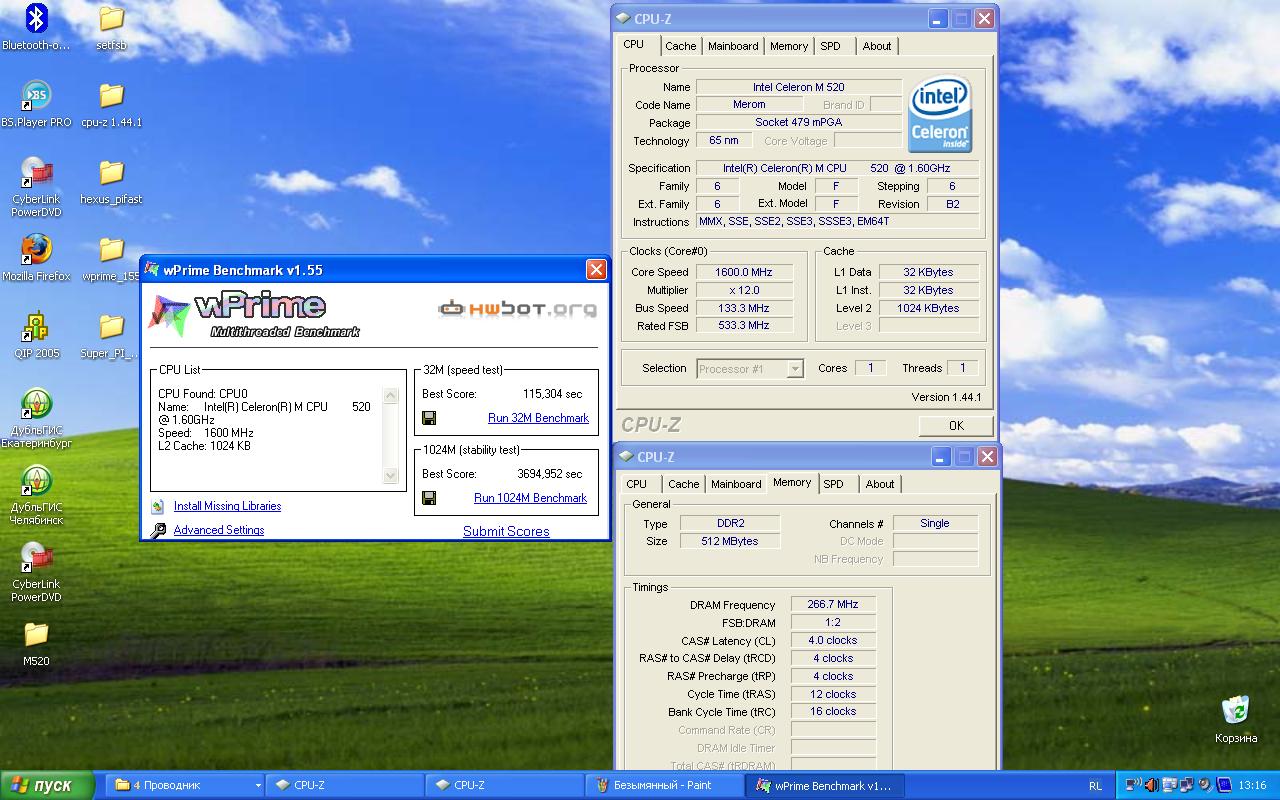
Task: Click the Multiplier value x 12.0
Action: [x=744, y=290]
